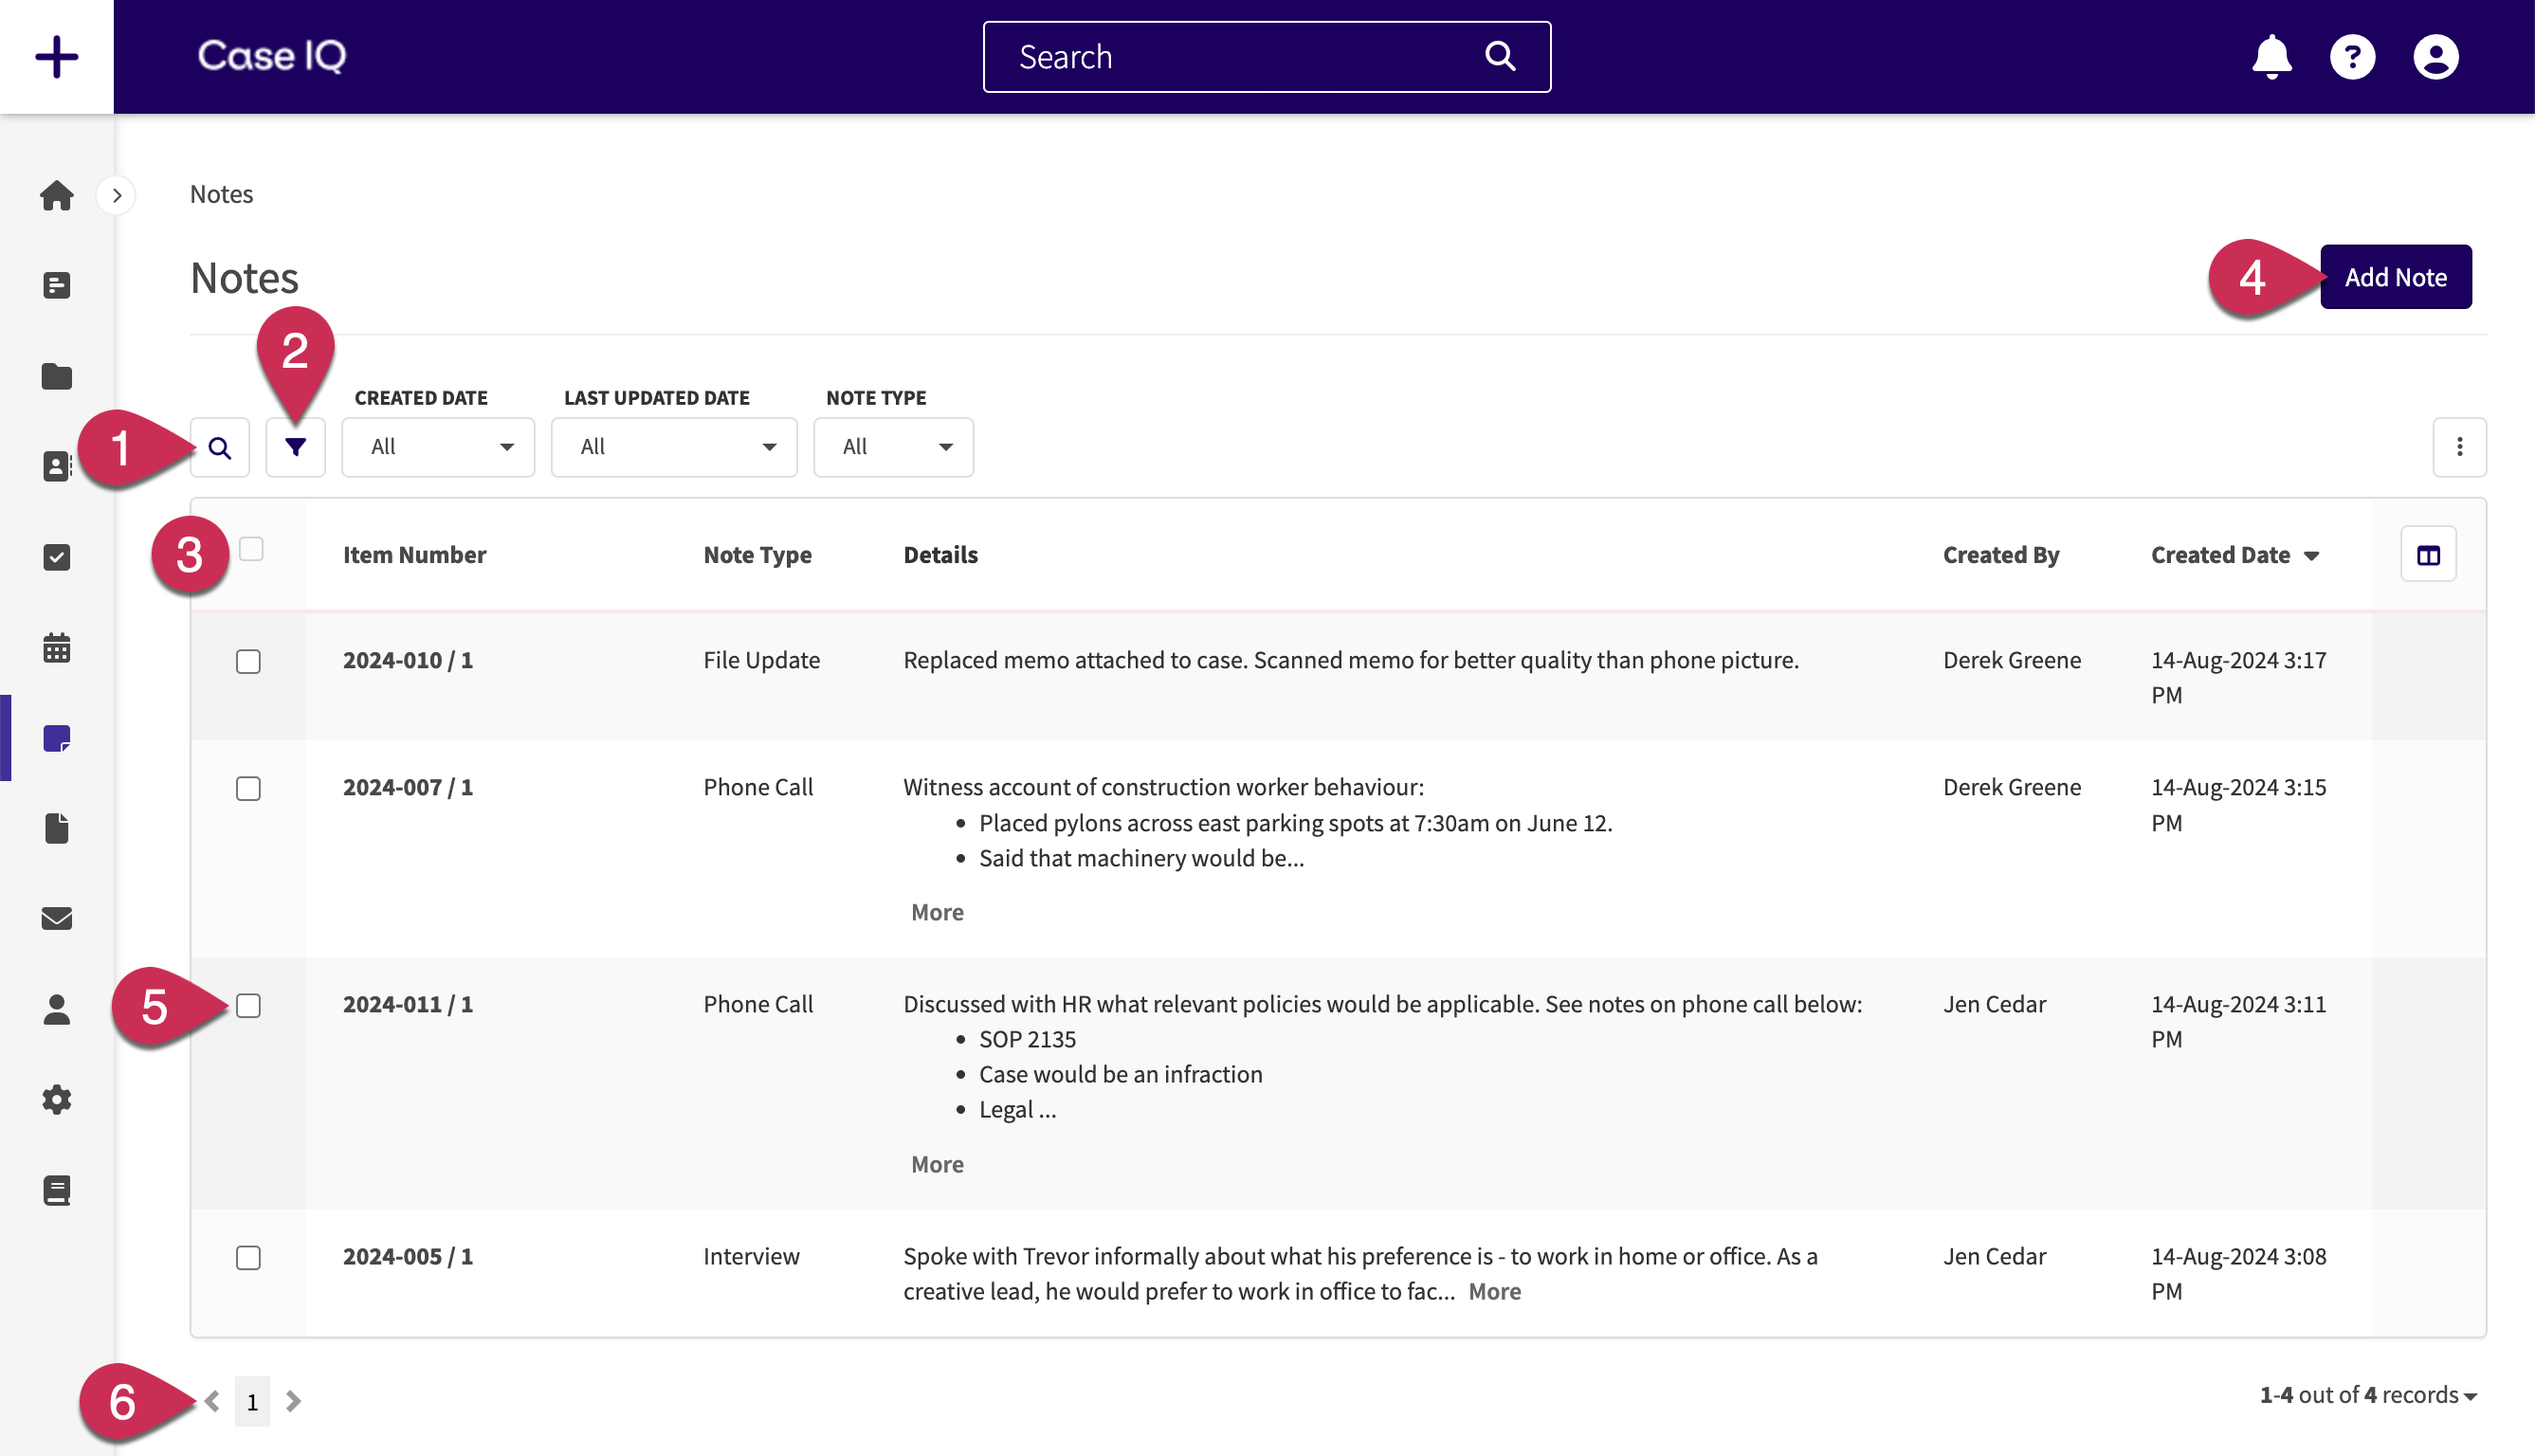Click the column visibility toggle icon
The width and height of the screenshot is (2535, 1456).
2429,554
